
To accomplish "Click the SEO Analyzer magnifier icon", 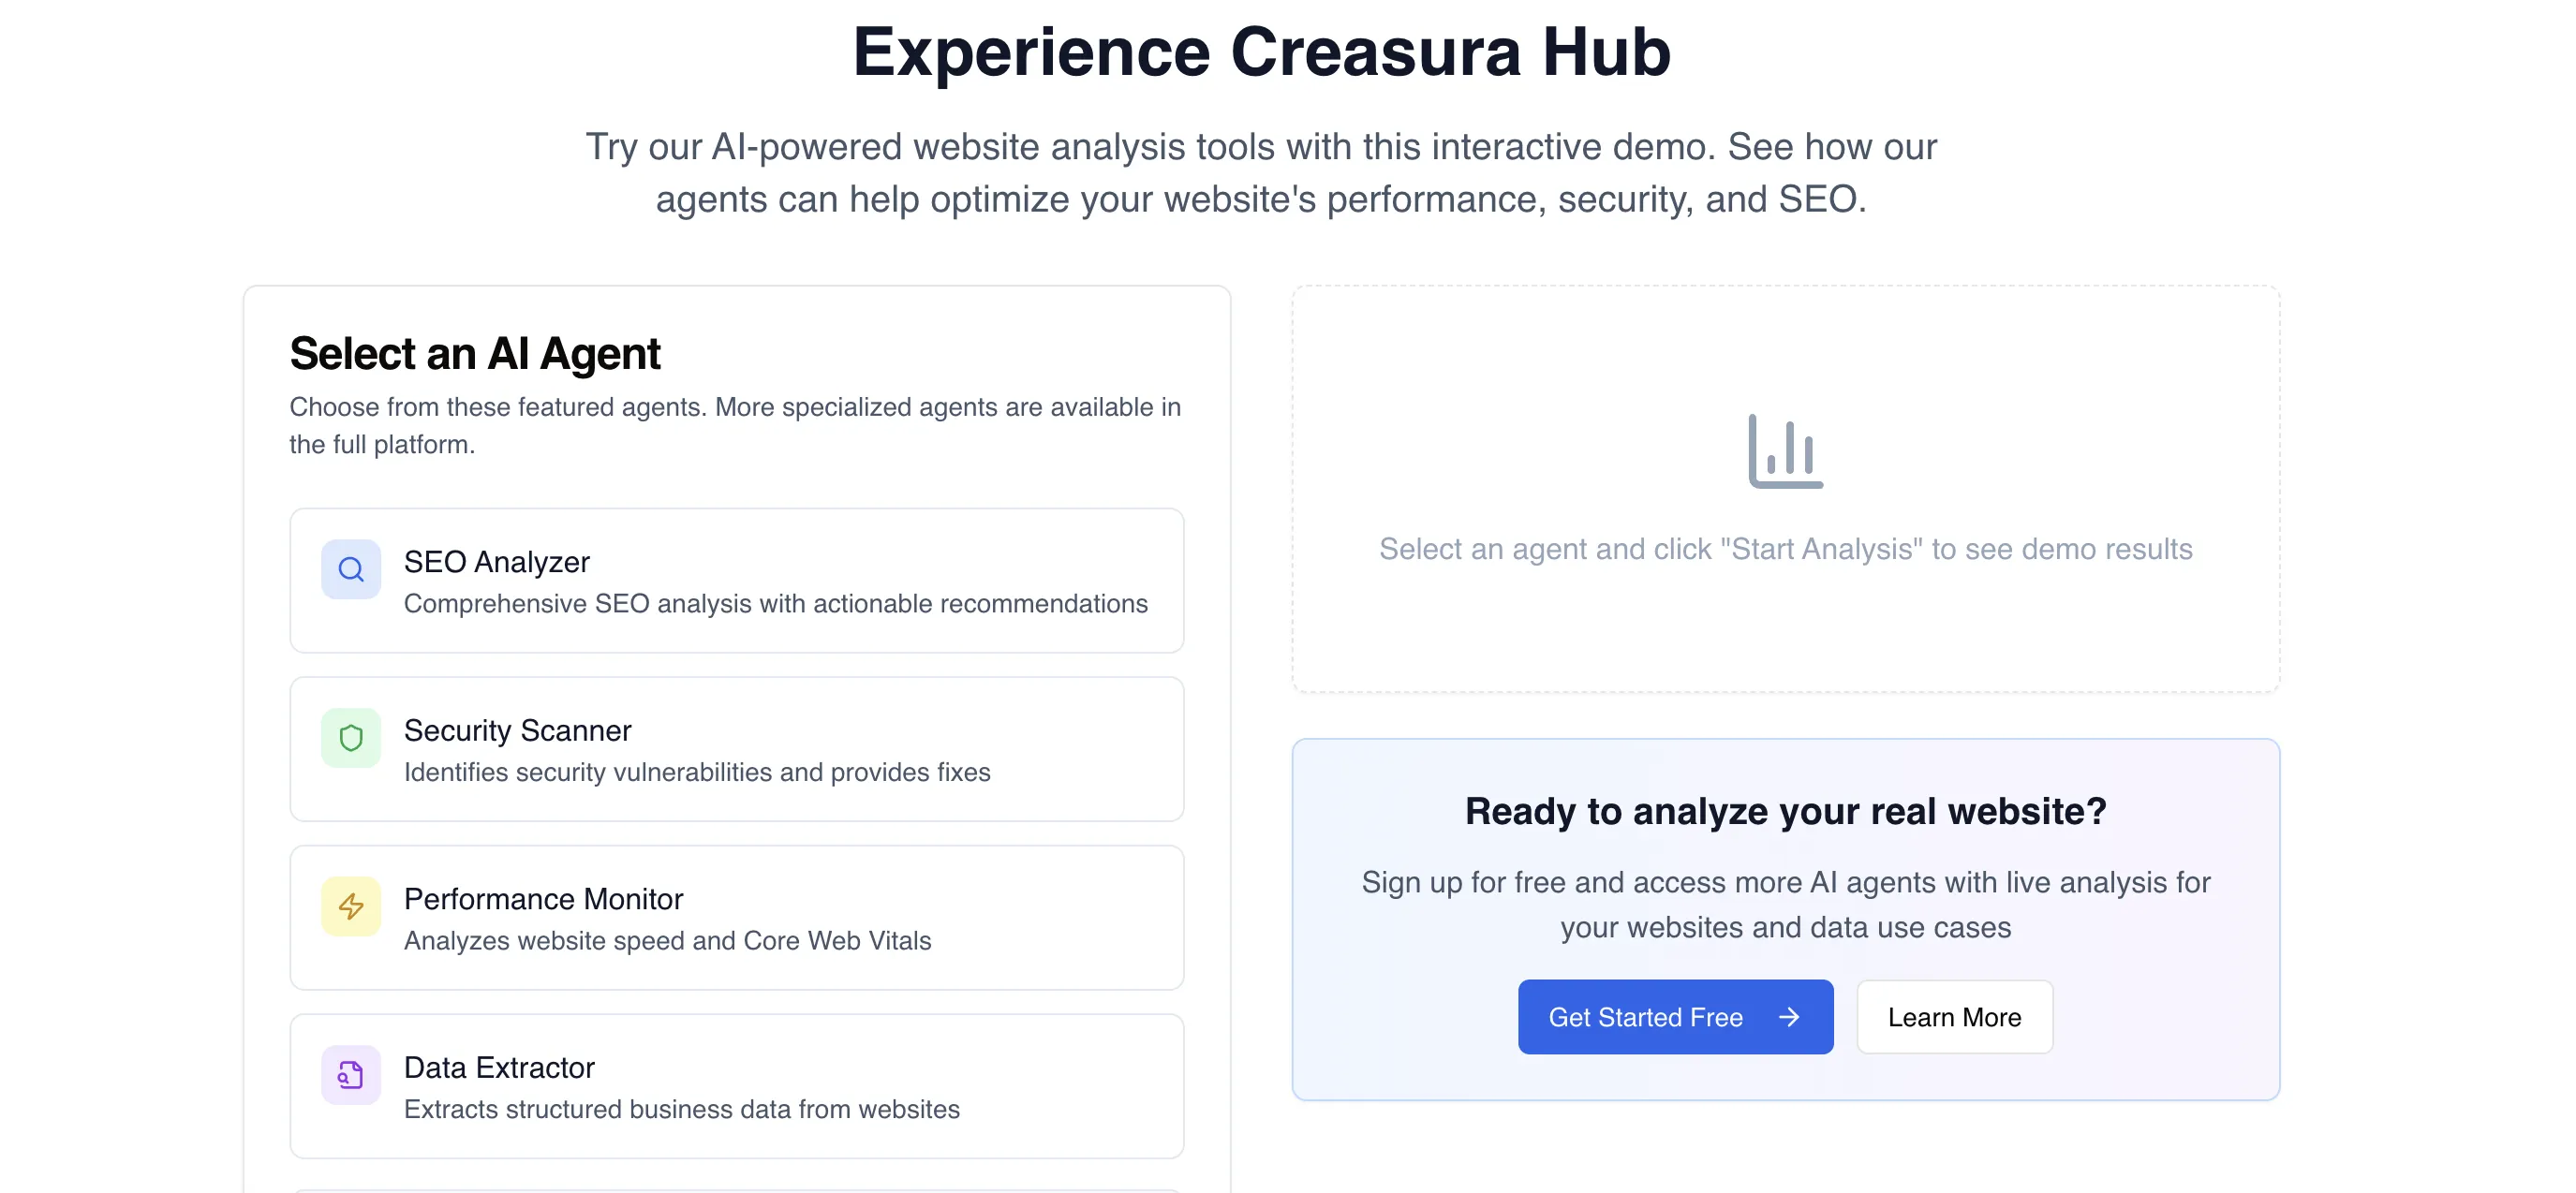I will click(x=351, y=569).
